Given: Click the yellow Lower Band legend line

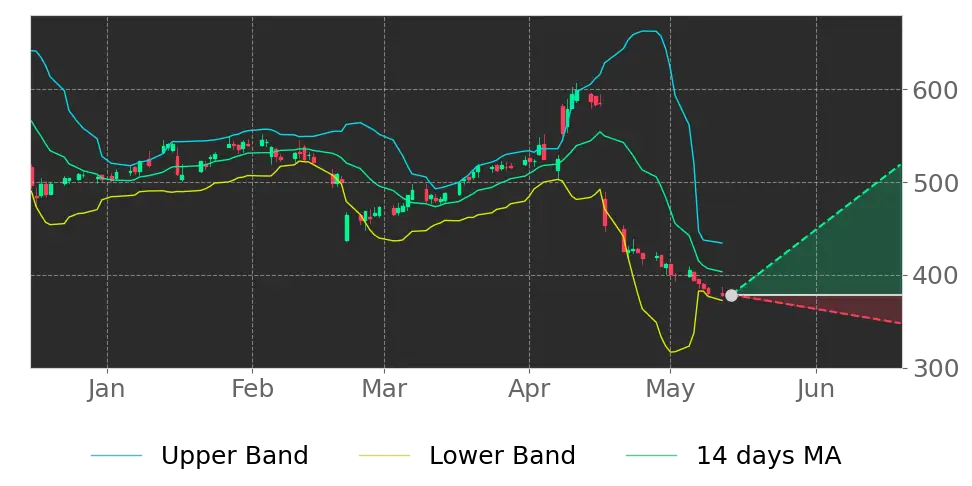Looking at the screenshot, I should (384, 456).
